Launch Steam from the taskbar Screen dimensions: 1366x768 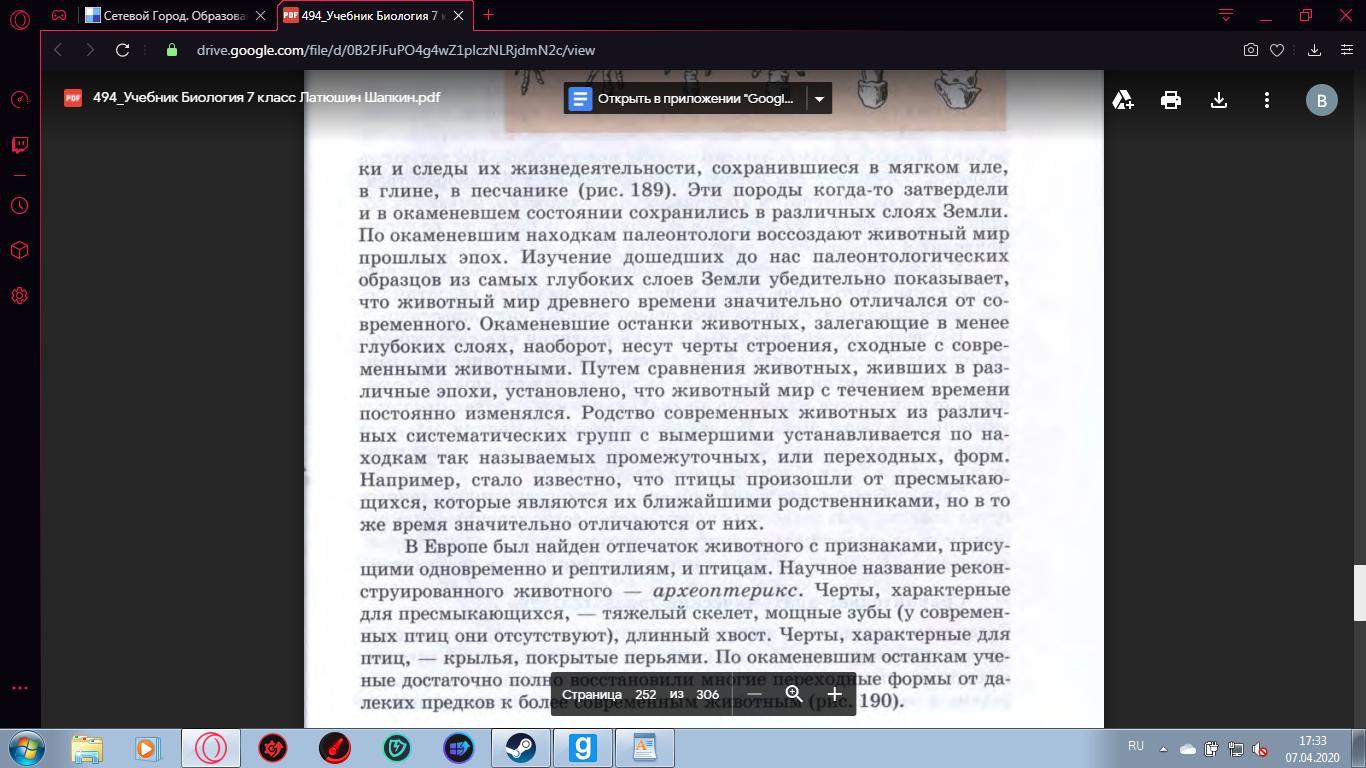[520, 748]
